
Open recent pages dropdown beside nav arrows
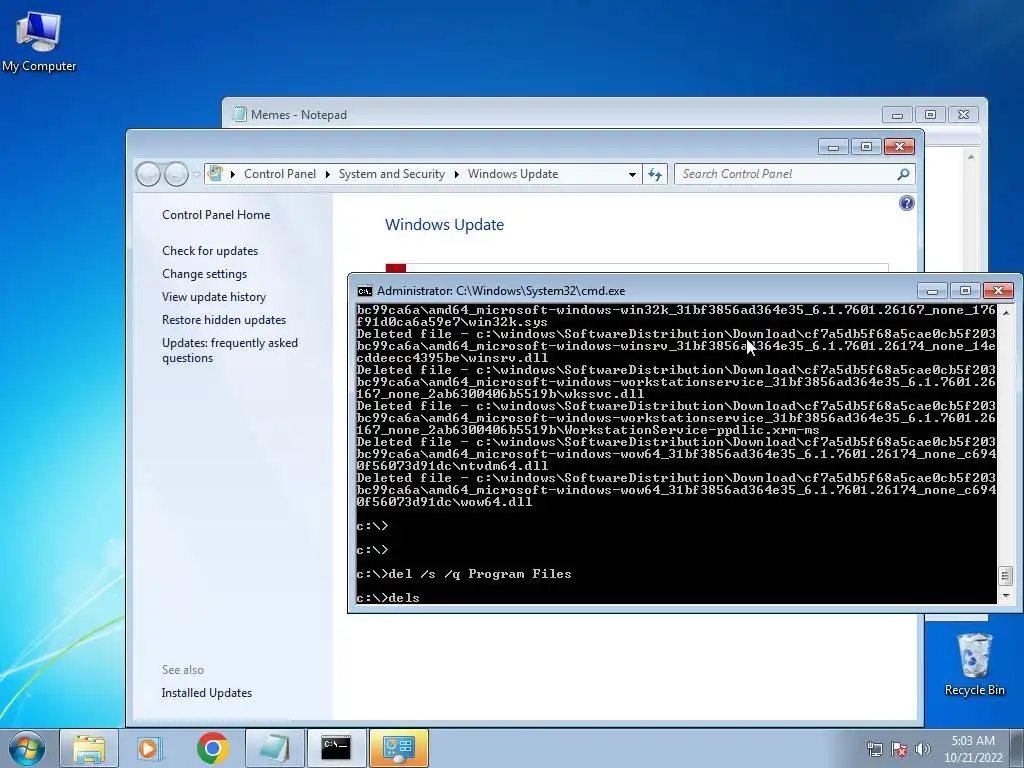pos(196,174)
